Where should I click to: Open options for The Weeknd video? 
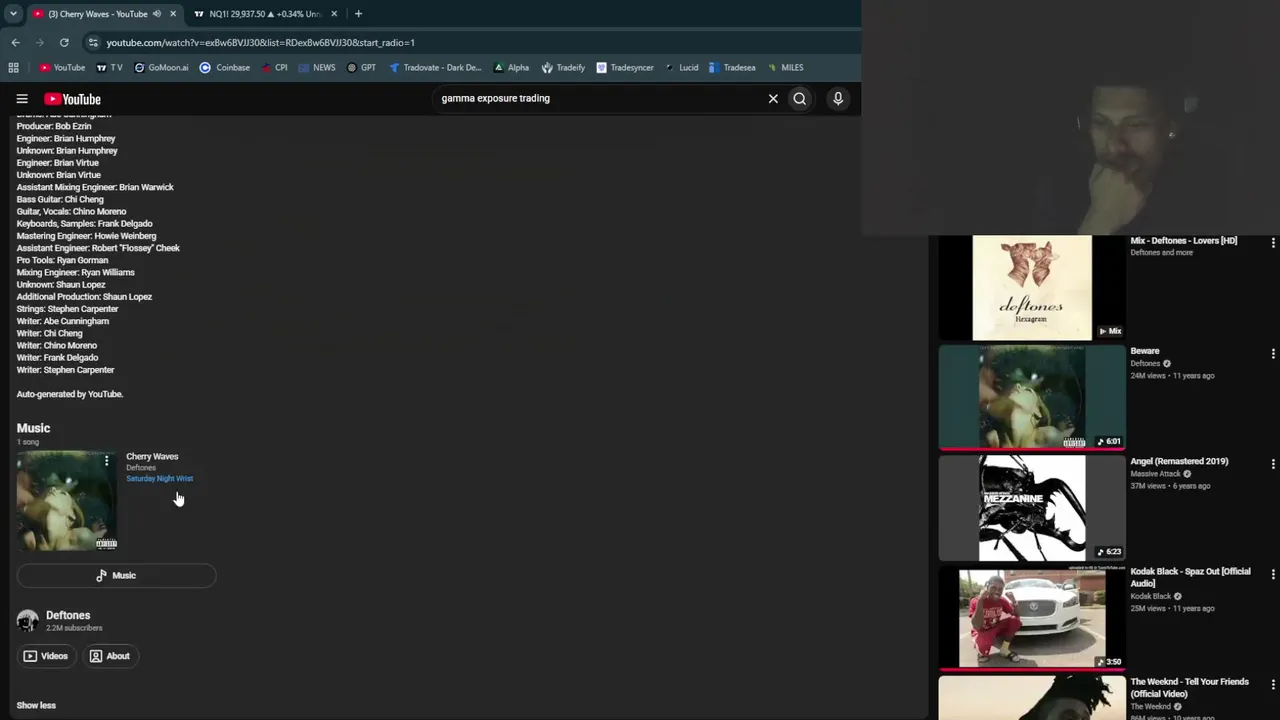(x=1272, y=684)
